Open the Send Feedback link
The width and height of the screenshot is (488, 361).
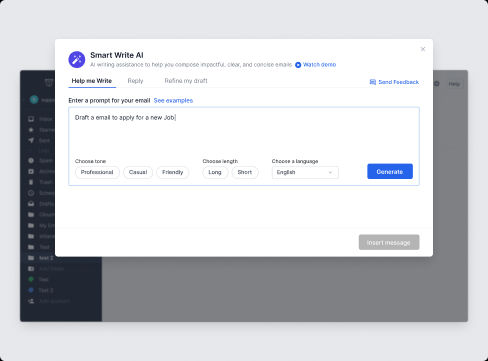click(x=398, y=82)
